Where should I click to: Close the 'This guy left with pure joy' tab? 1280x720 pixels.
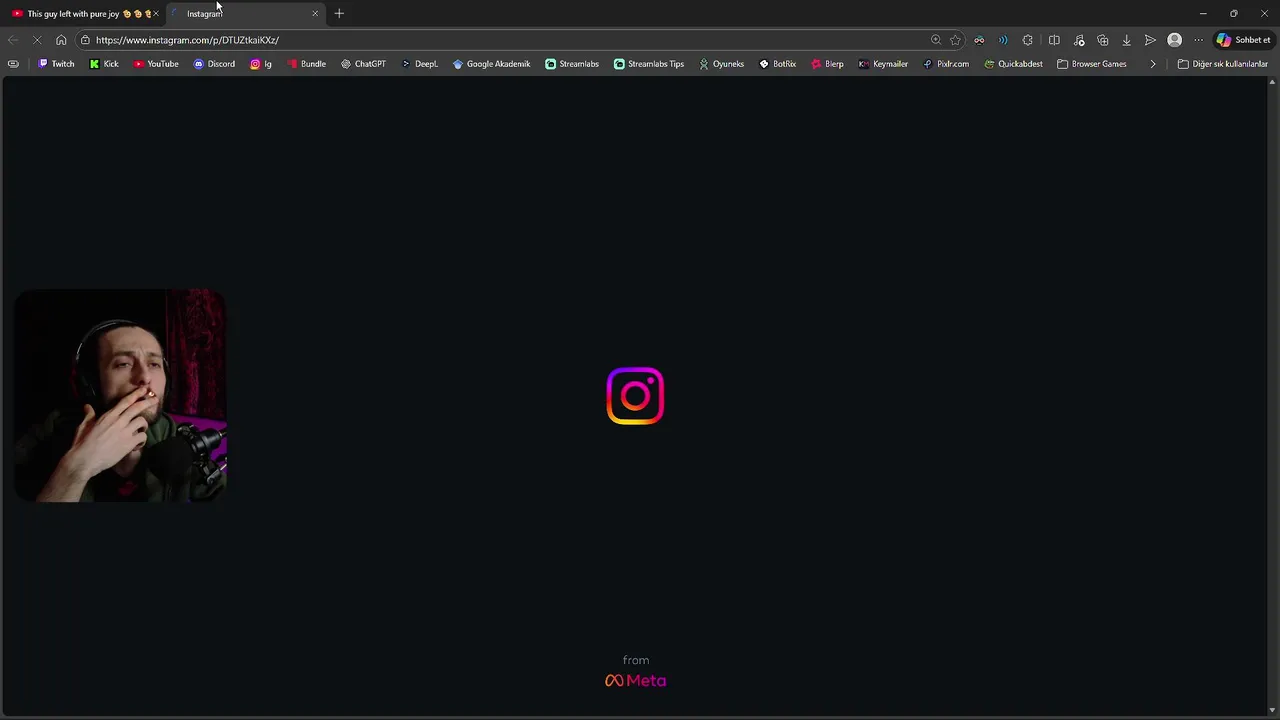[156, 14]
